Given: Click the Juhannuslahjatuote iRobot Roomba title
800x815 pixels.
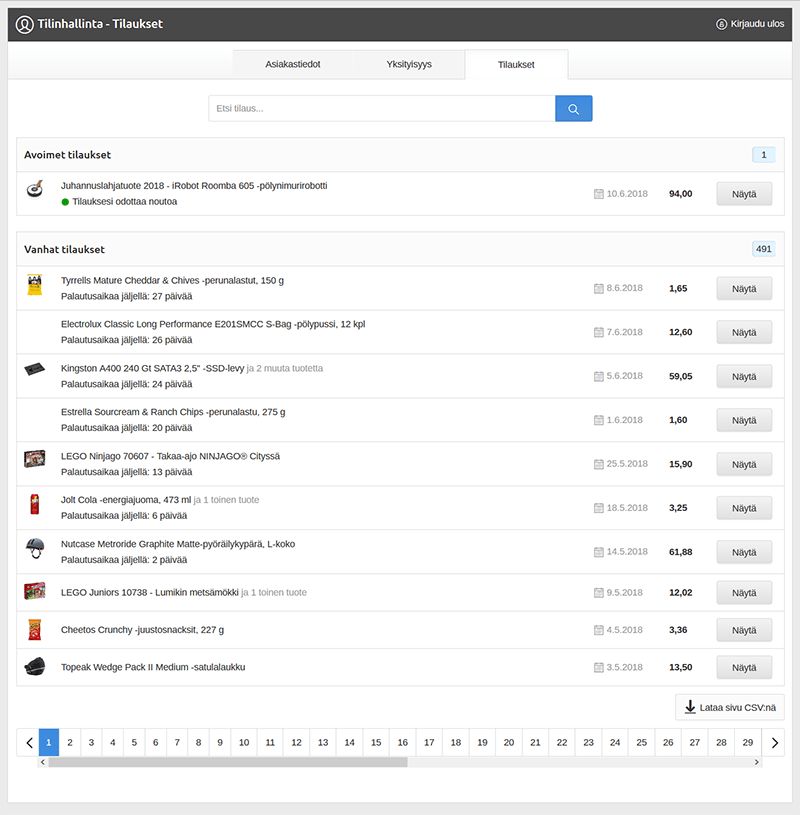Looking at the screenshot, I should (x=194, y=186).
